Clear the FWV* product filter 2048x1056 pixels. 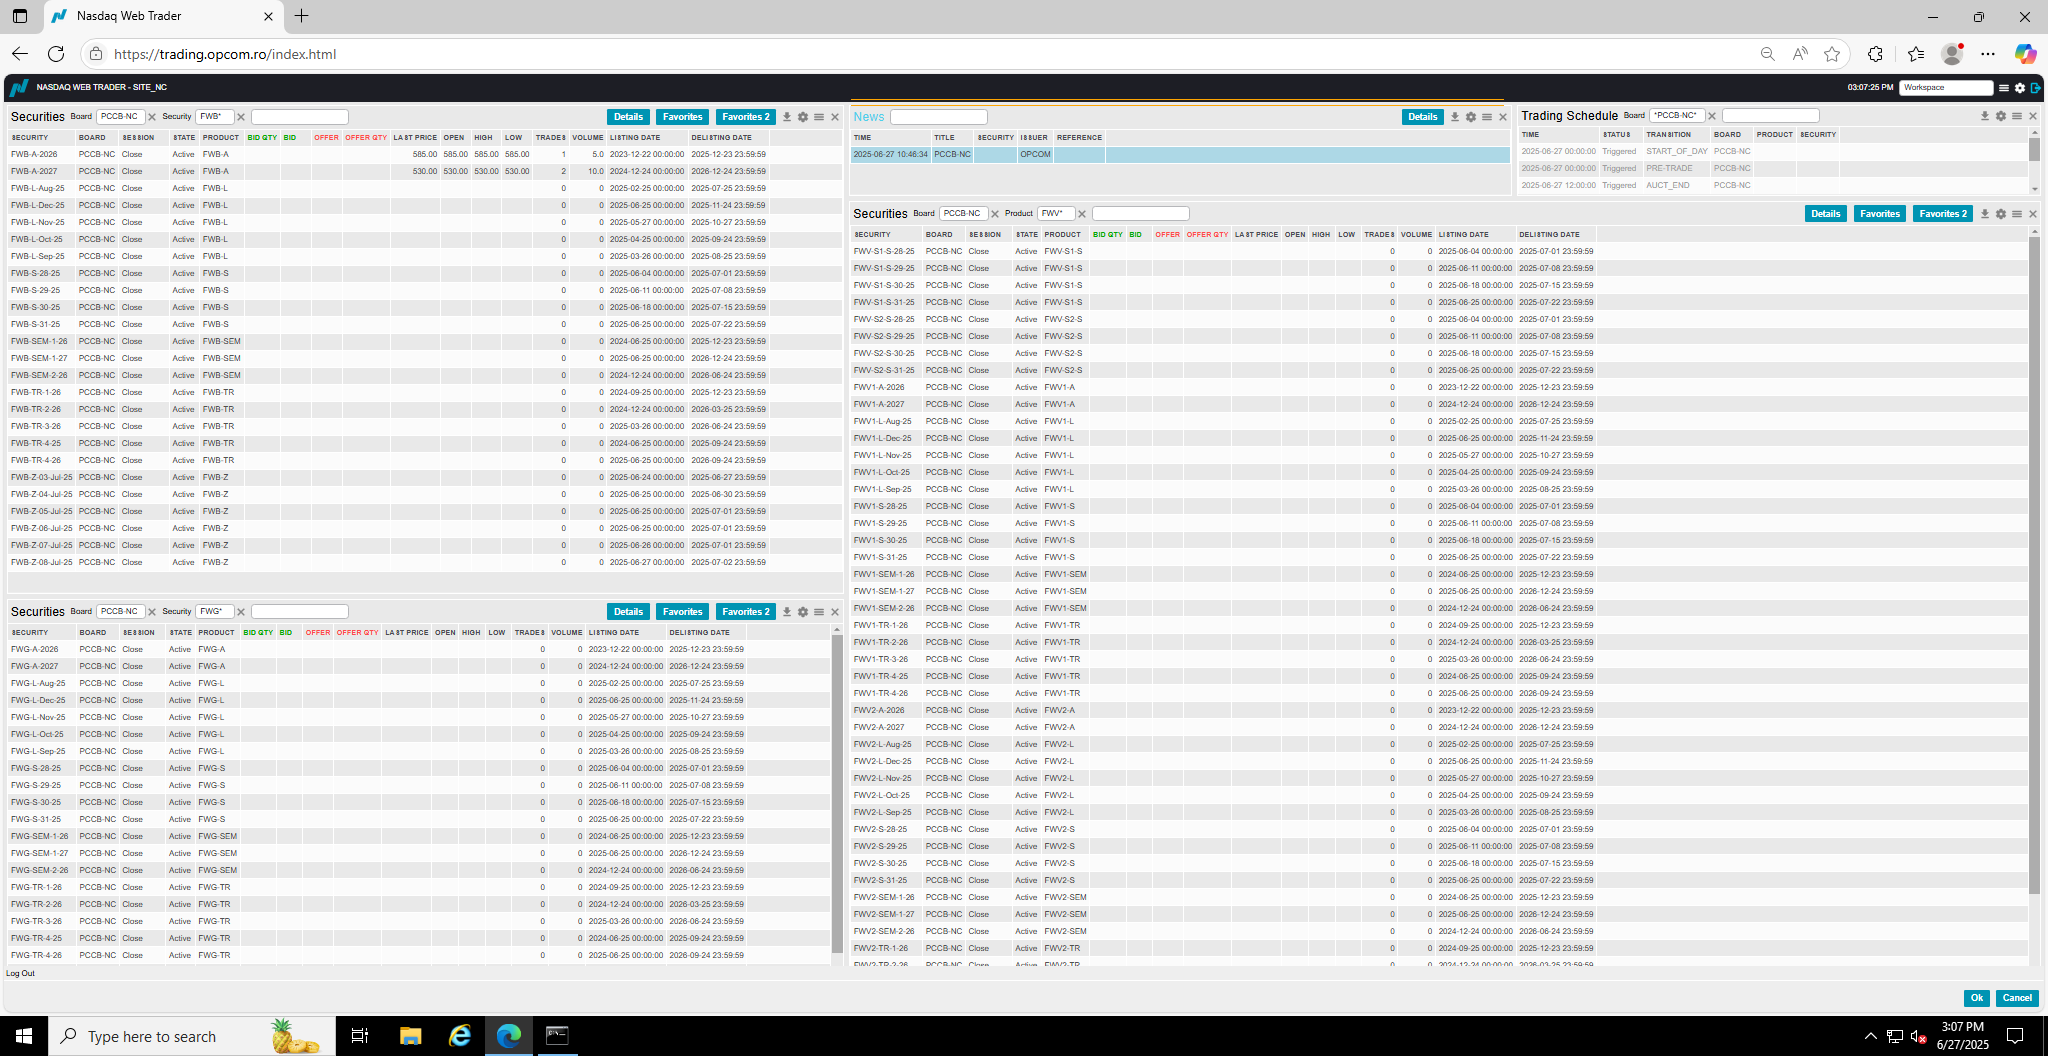1082,214
